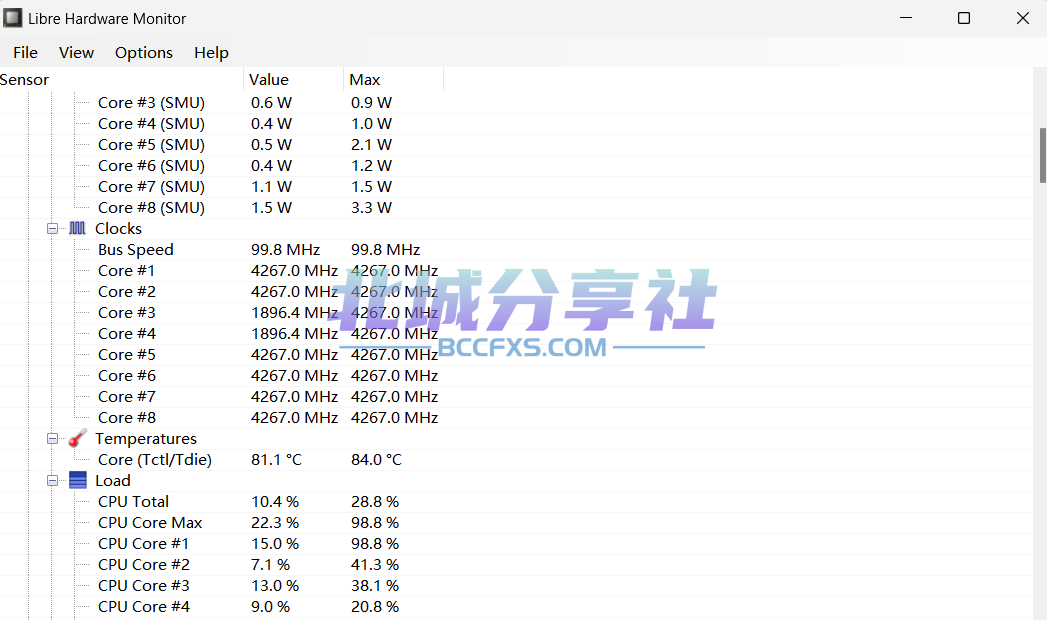Click the 22.3 % CPU Core Max value
1047x620 pixels.
click(x=275, y=523)
